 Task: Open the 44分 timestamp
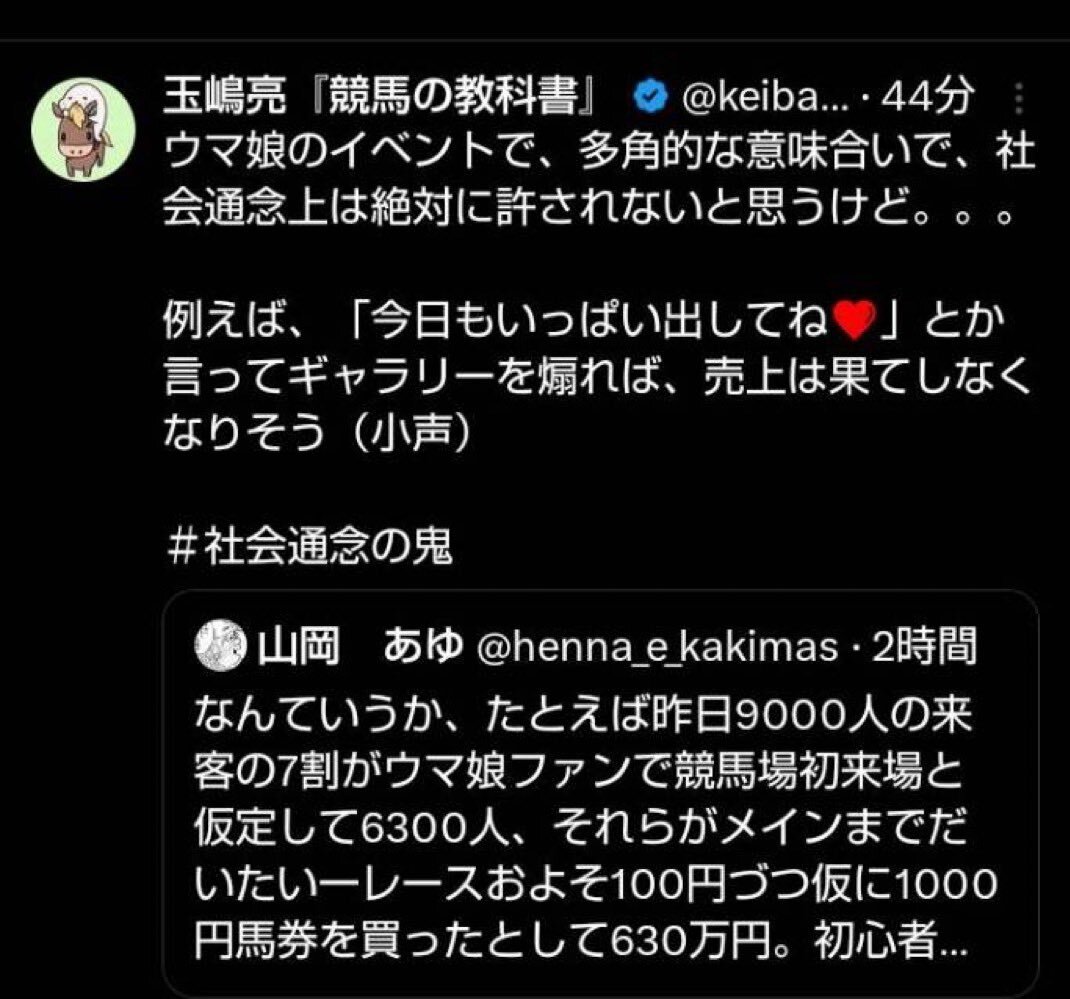925,96
